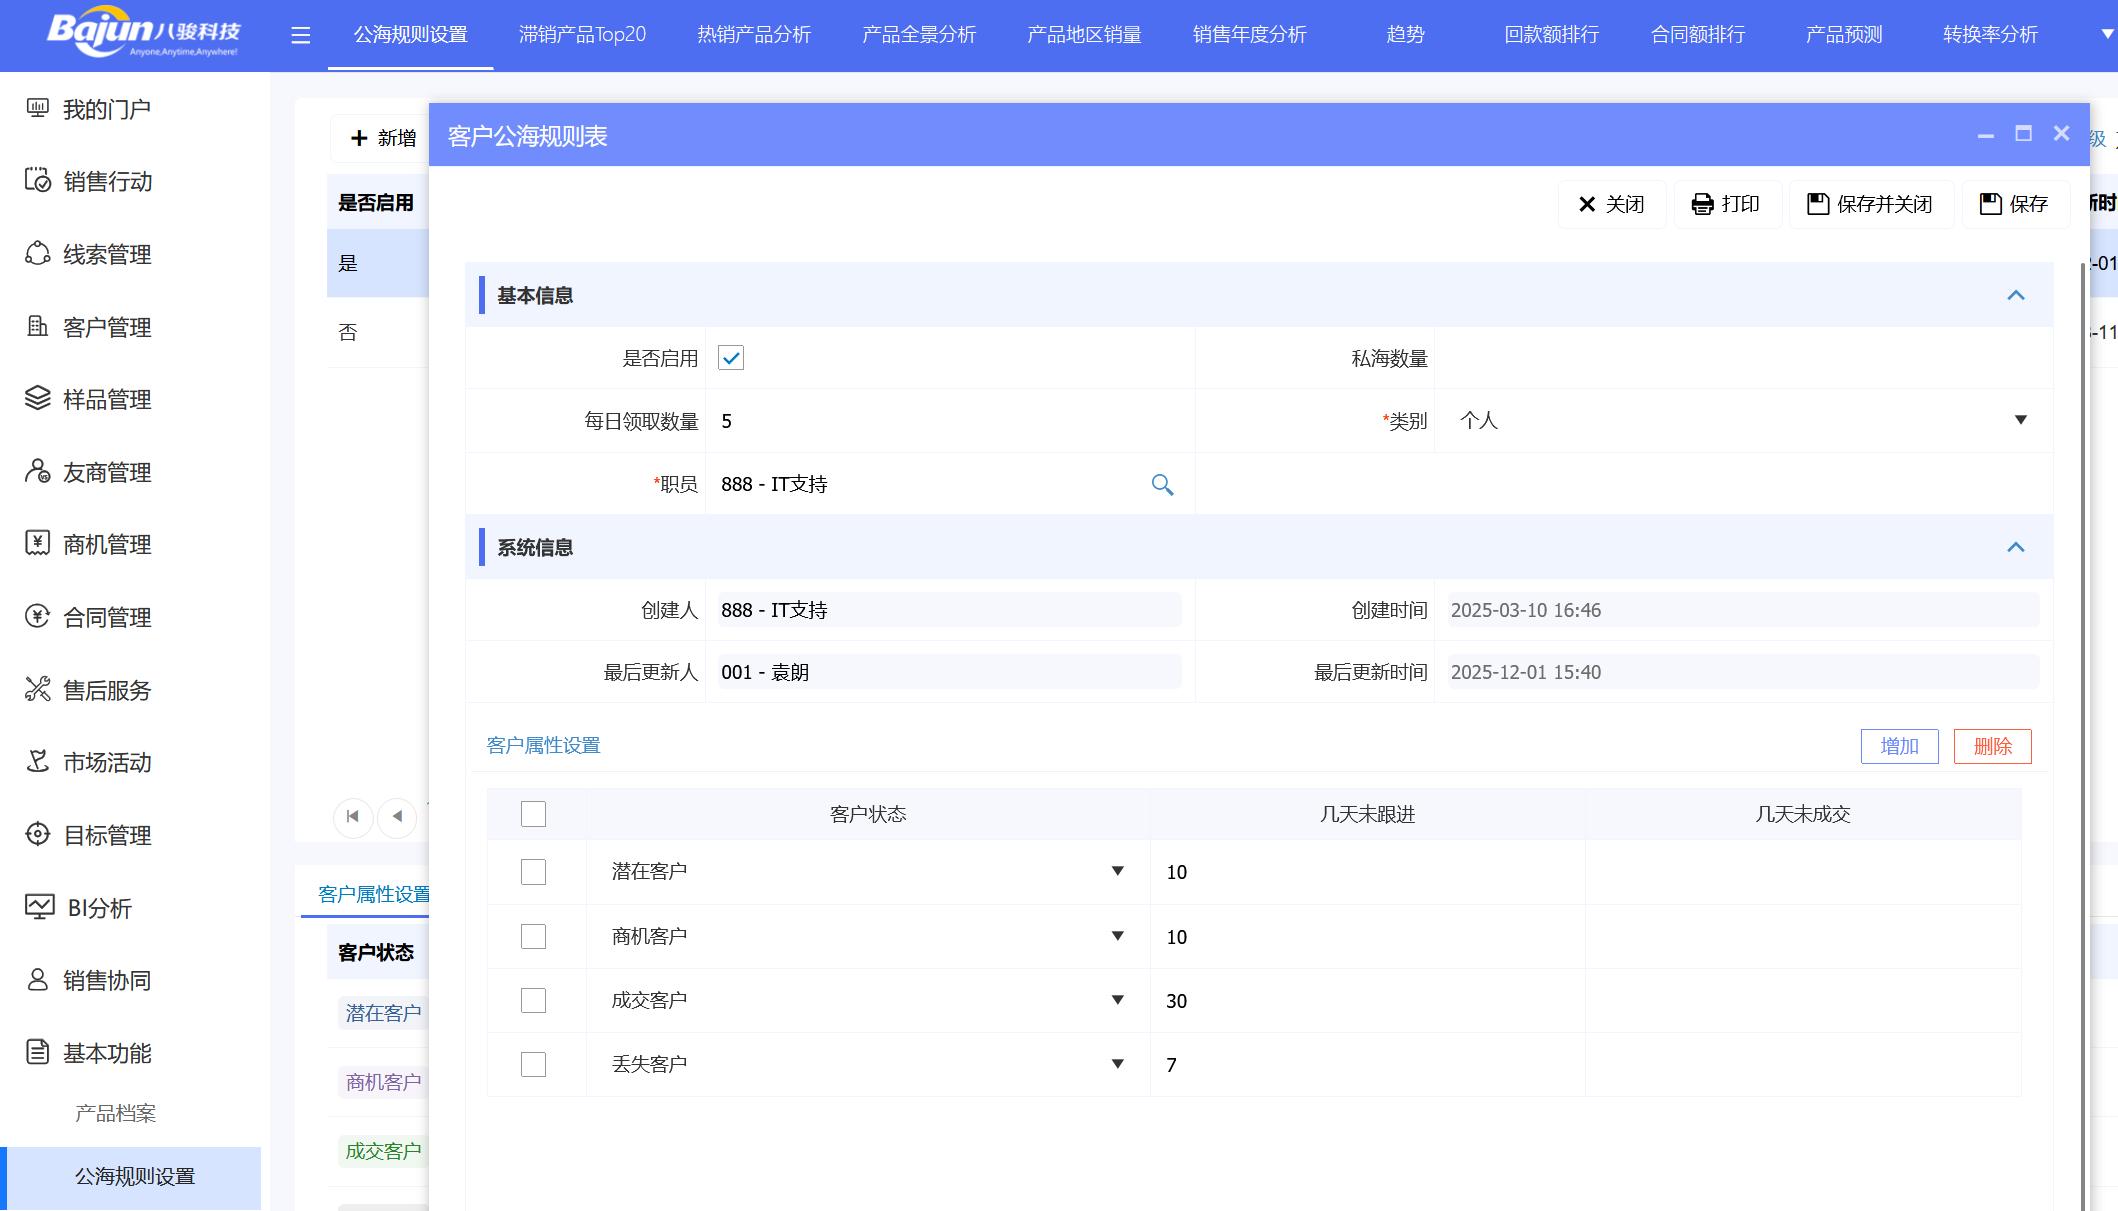Viewport: 2118px width, 1211px height.
Task: Open the 成交客户 status dropdown in the table
Action: tap(1117, 1000)
